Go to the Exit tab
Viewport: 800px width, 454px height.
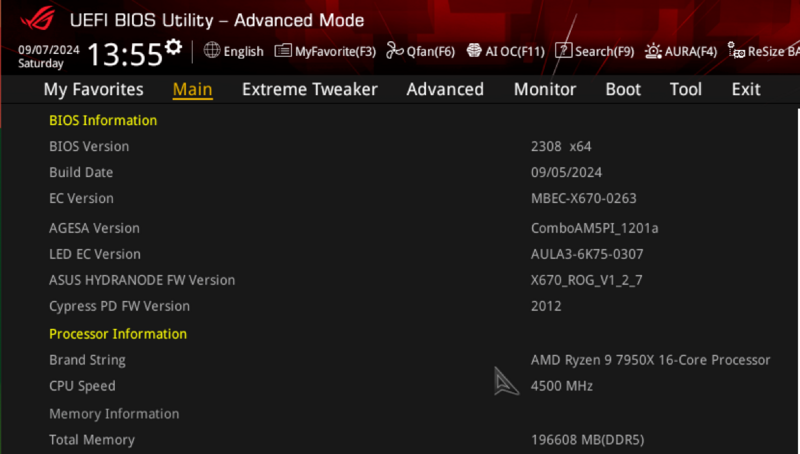pos(746,89)
